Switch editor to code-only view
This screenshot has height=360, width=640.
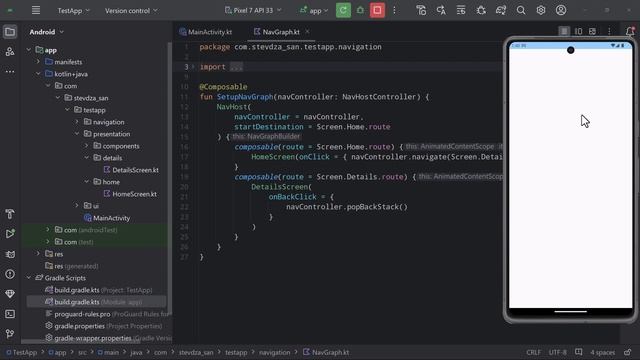pos(564,31)
